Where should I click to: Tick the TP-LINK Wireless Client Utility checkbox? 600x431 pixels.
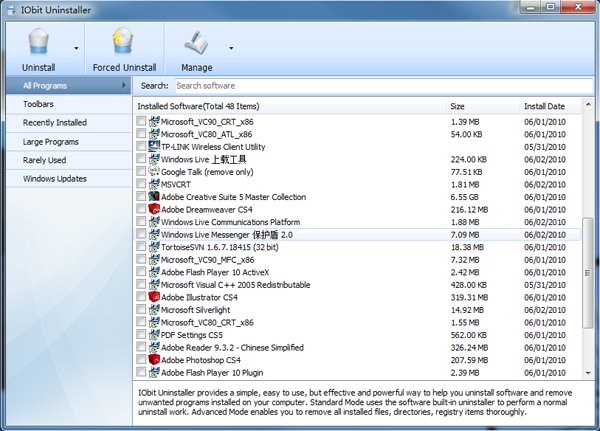click(x=141, y=146)
